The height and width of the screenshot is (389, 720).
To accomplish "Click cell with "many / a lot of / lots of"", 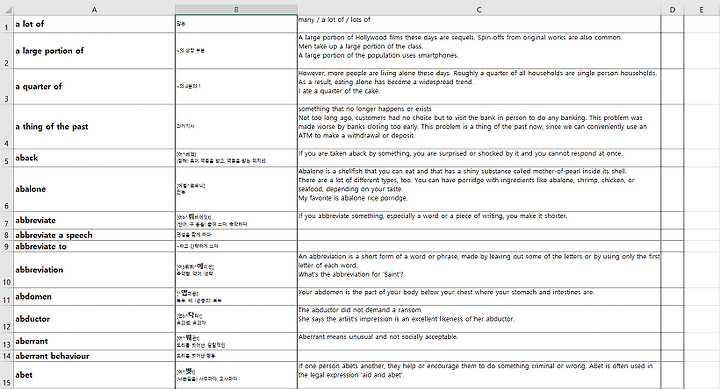I will (479, 24).
